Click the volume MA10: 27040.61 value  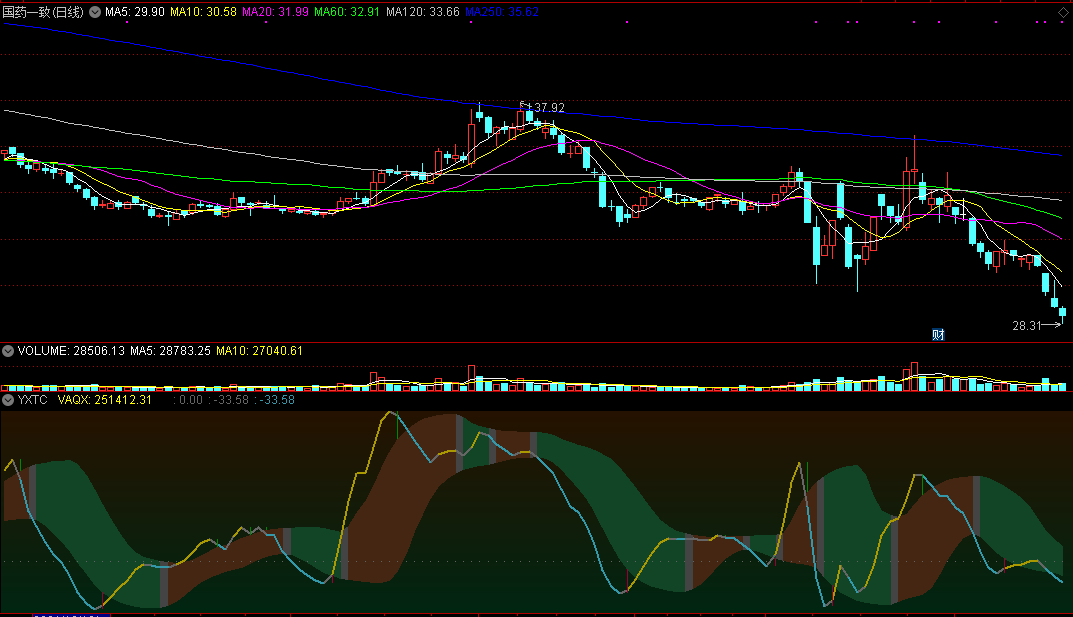pyautogui.click(x=259, y=351)
